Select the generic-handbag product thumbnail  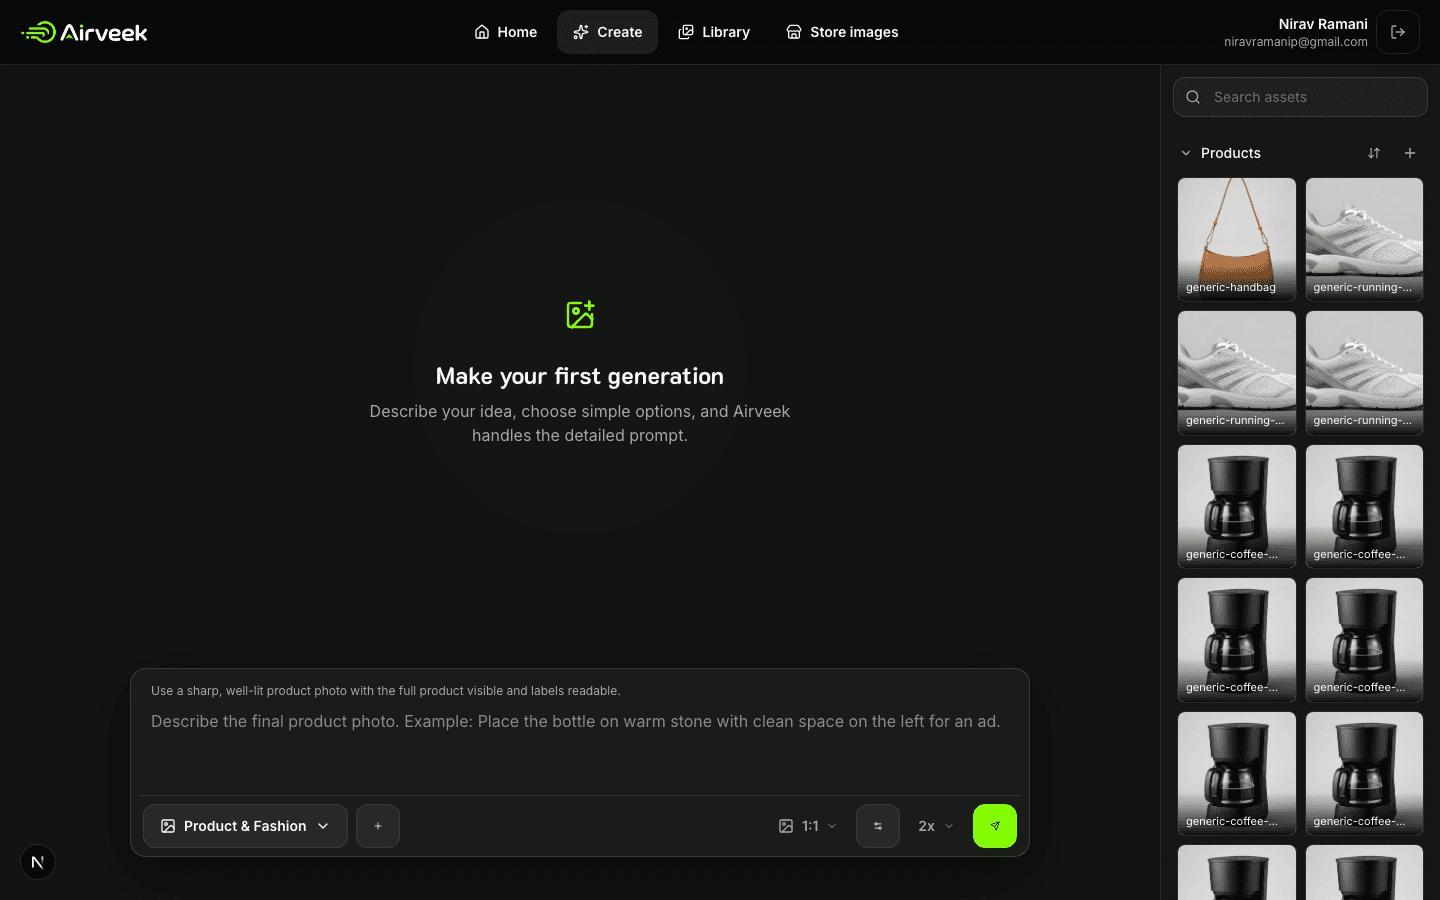(1237, 240)
